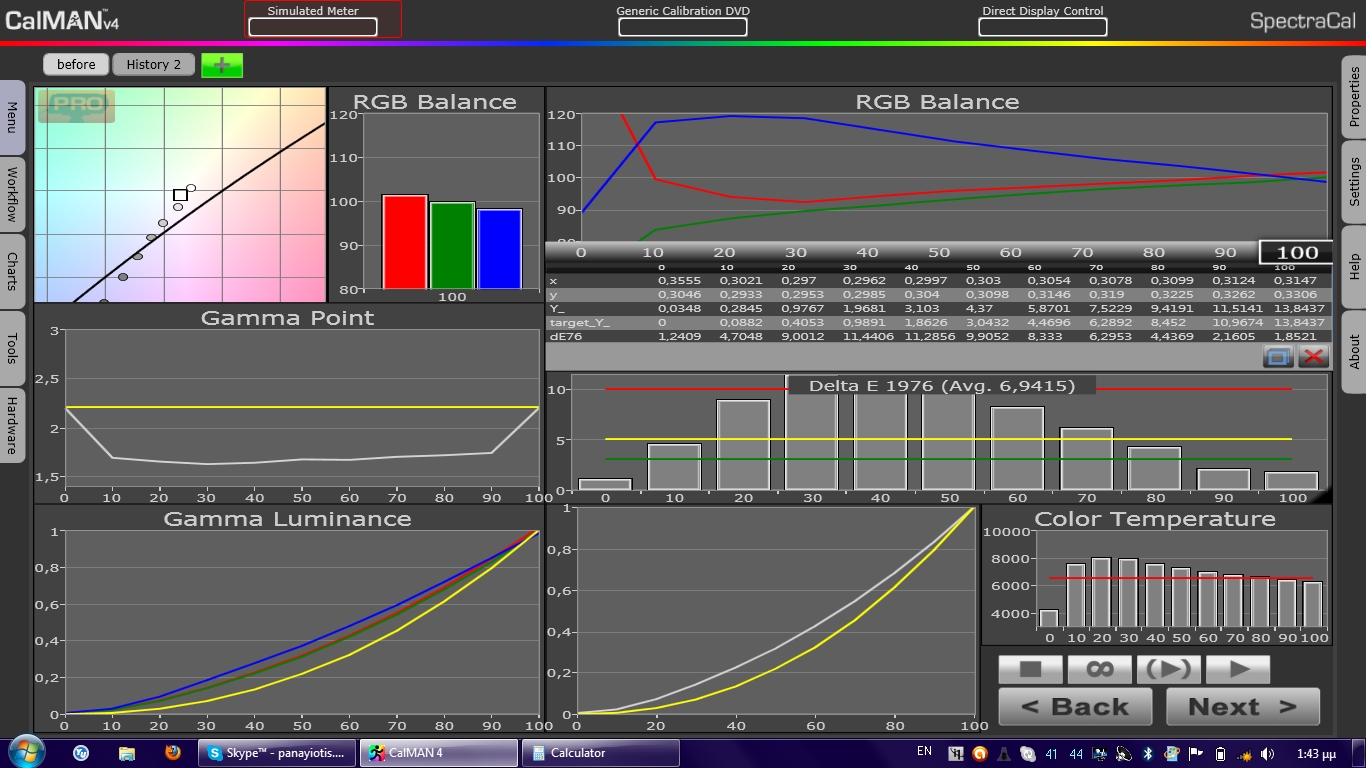Open the Direct Display Control box
This screenshot has height=768, width=1366.
1042,27
